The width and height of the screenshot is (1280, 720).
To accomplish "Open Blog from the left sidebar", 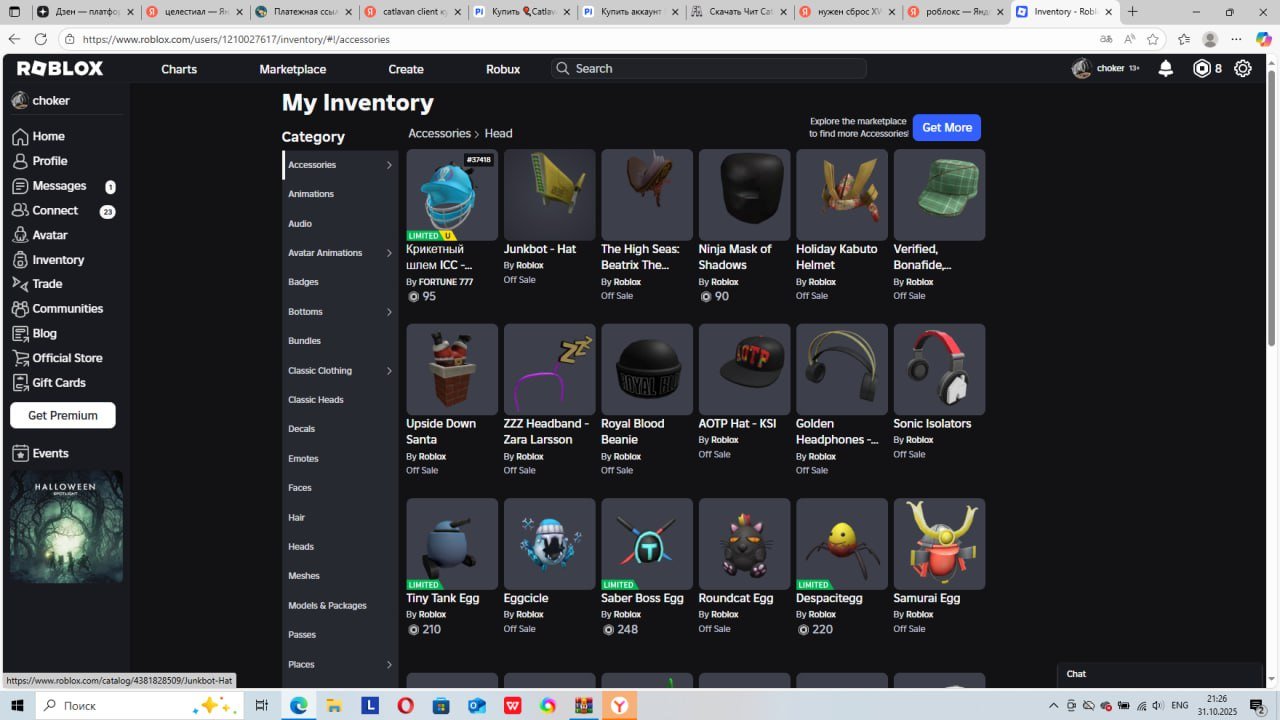I will 34,334.
